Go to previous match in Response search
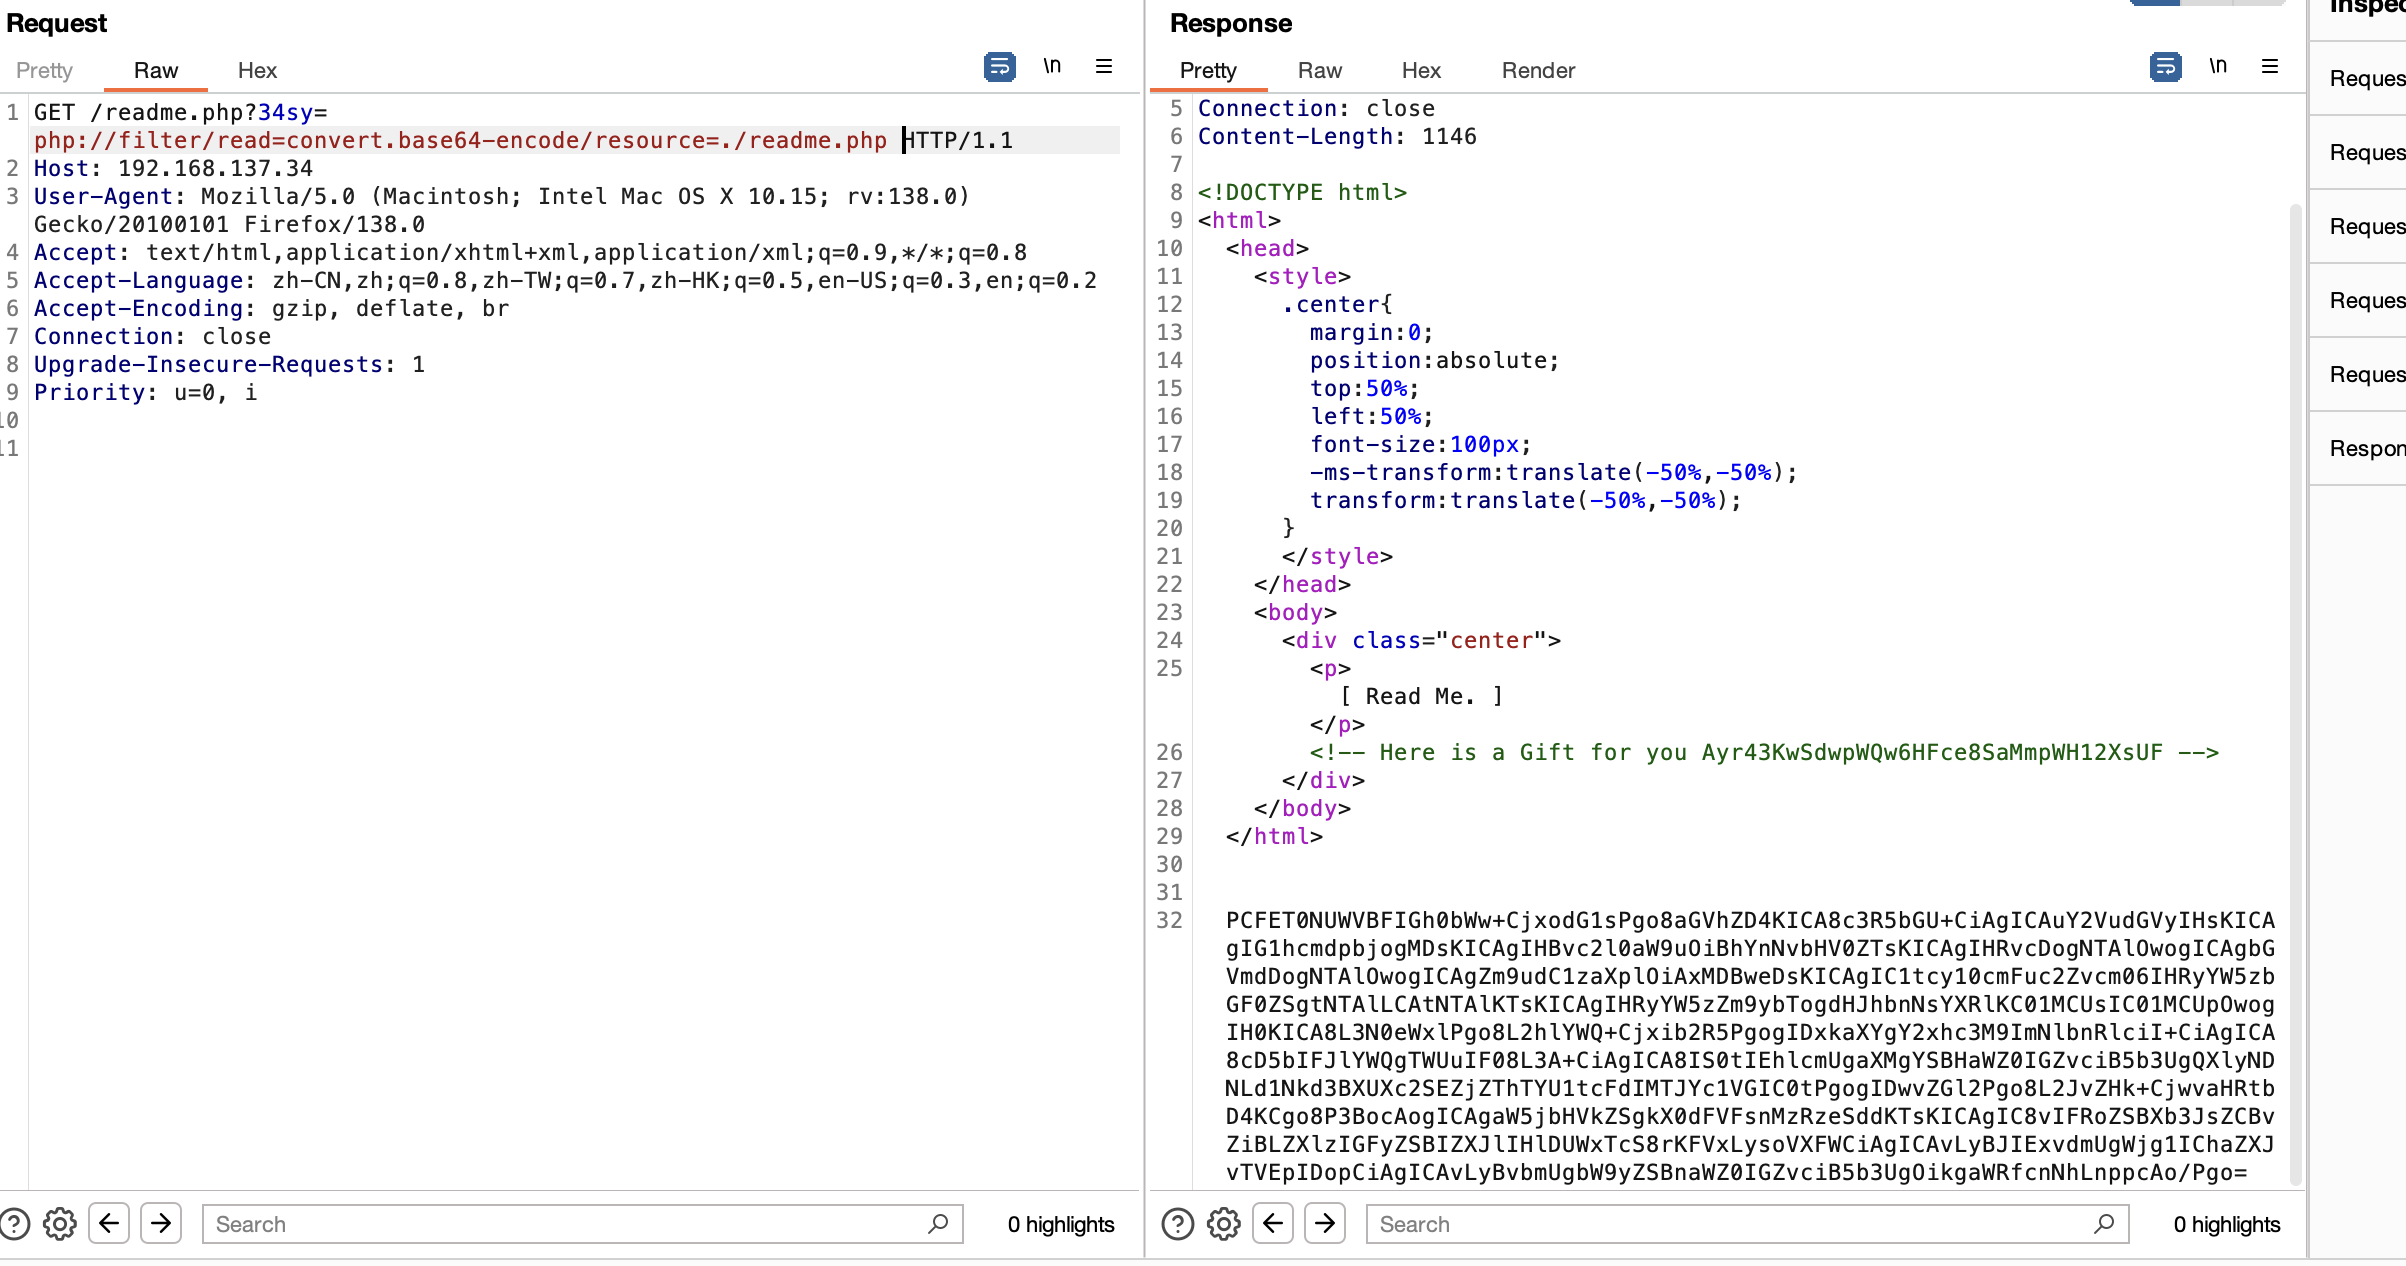This screenshot has height=1266, width=2406. coord(1273,1223)
